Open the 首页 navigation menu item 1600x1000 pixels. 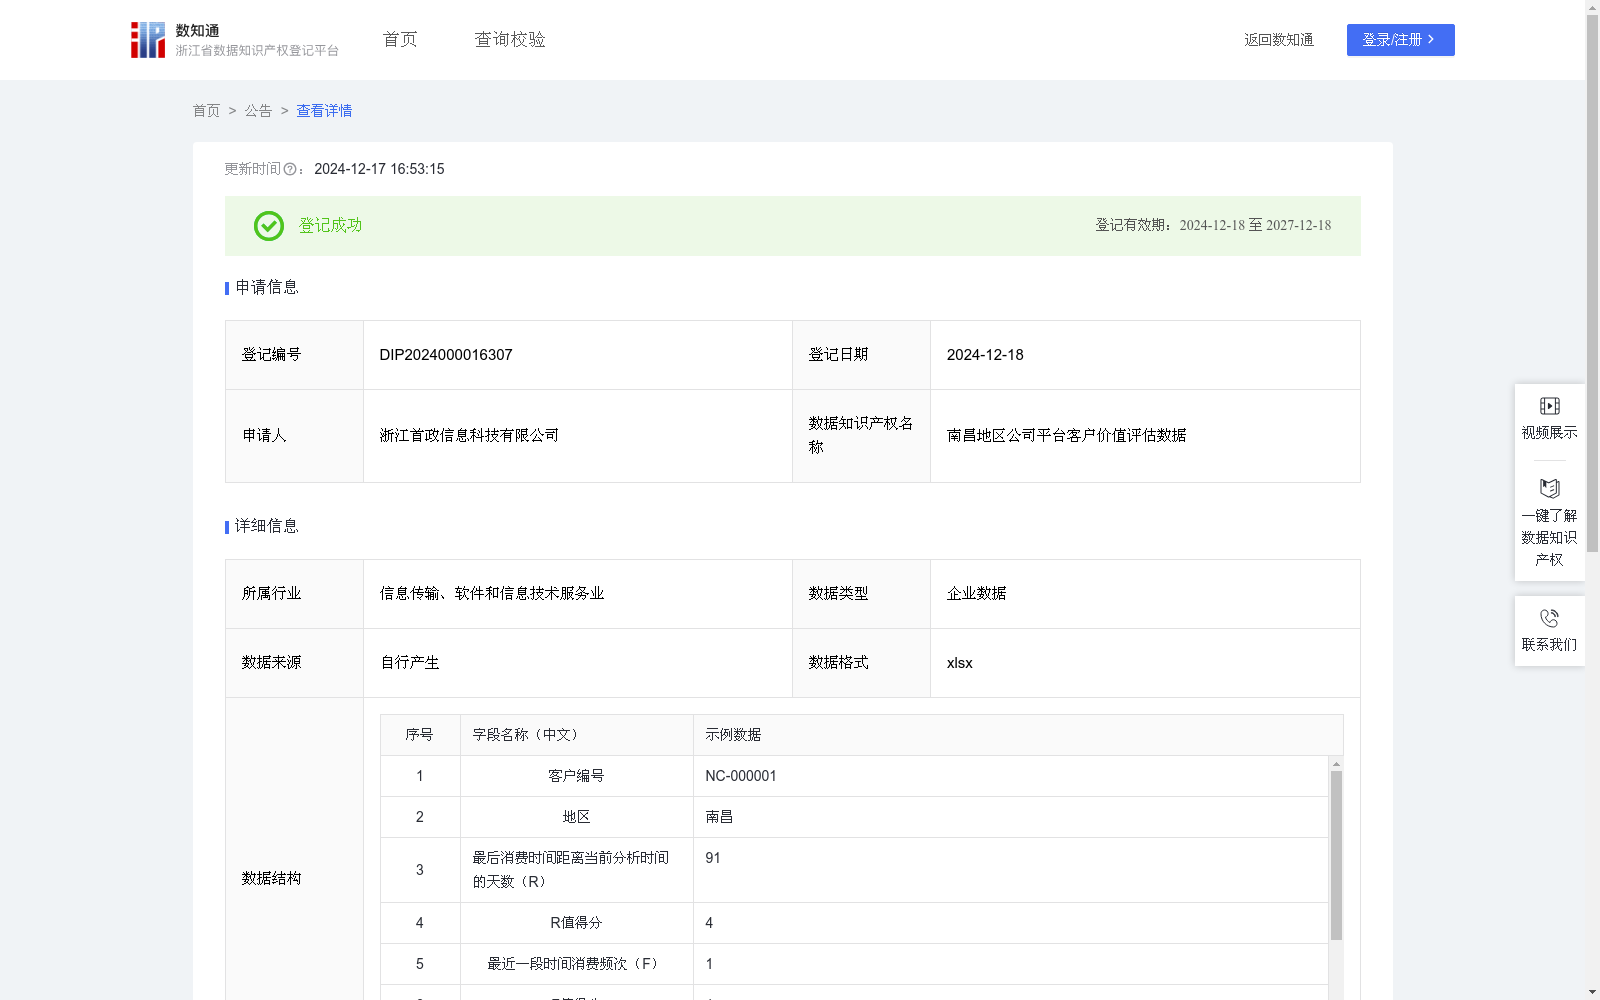click(x=398, y=39)
